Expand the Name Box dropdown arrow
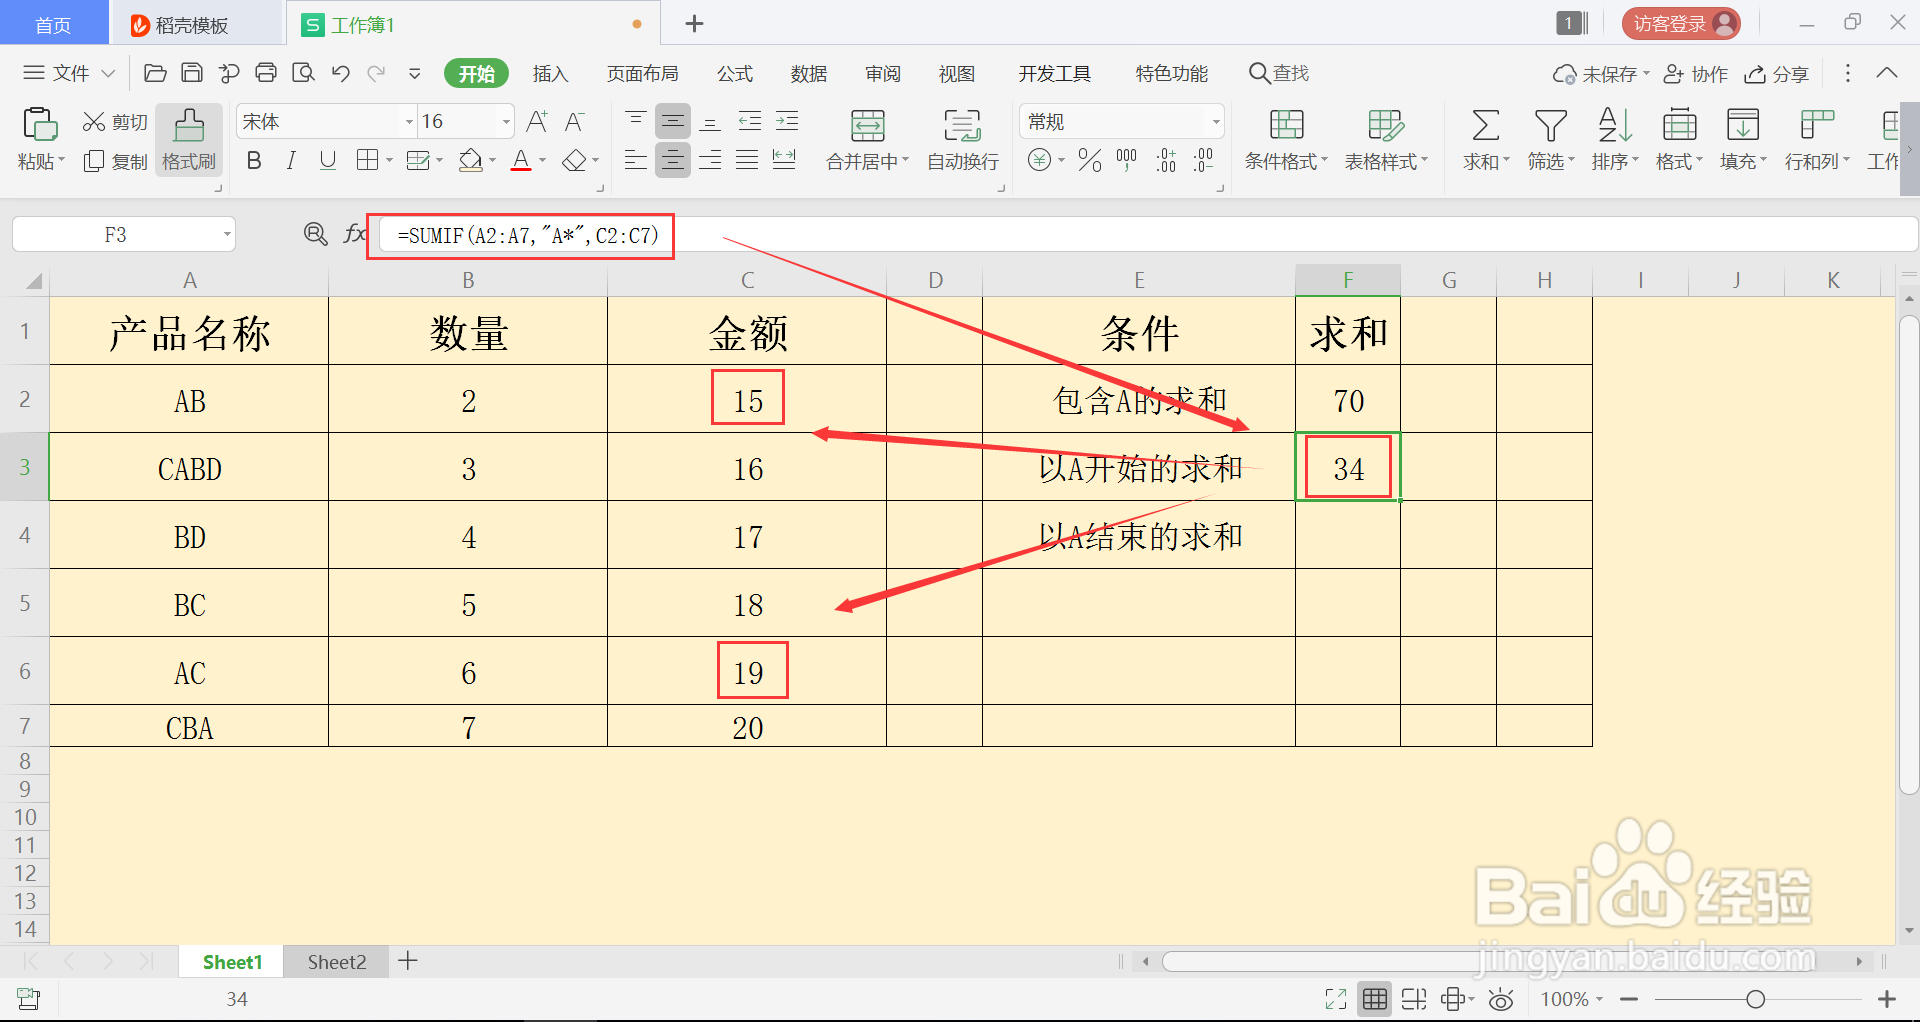1920x1022 pixels. (x=227, y=235)
